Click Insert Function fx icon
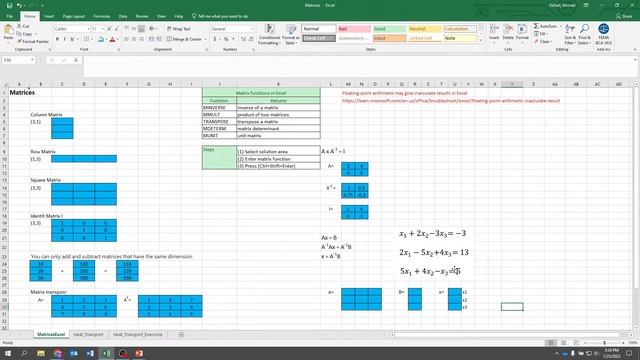Viewport: 640px width, 360px height. [76, 60]
